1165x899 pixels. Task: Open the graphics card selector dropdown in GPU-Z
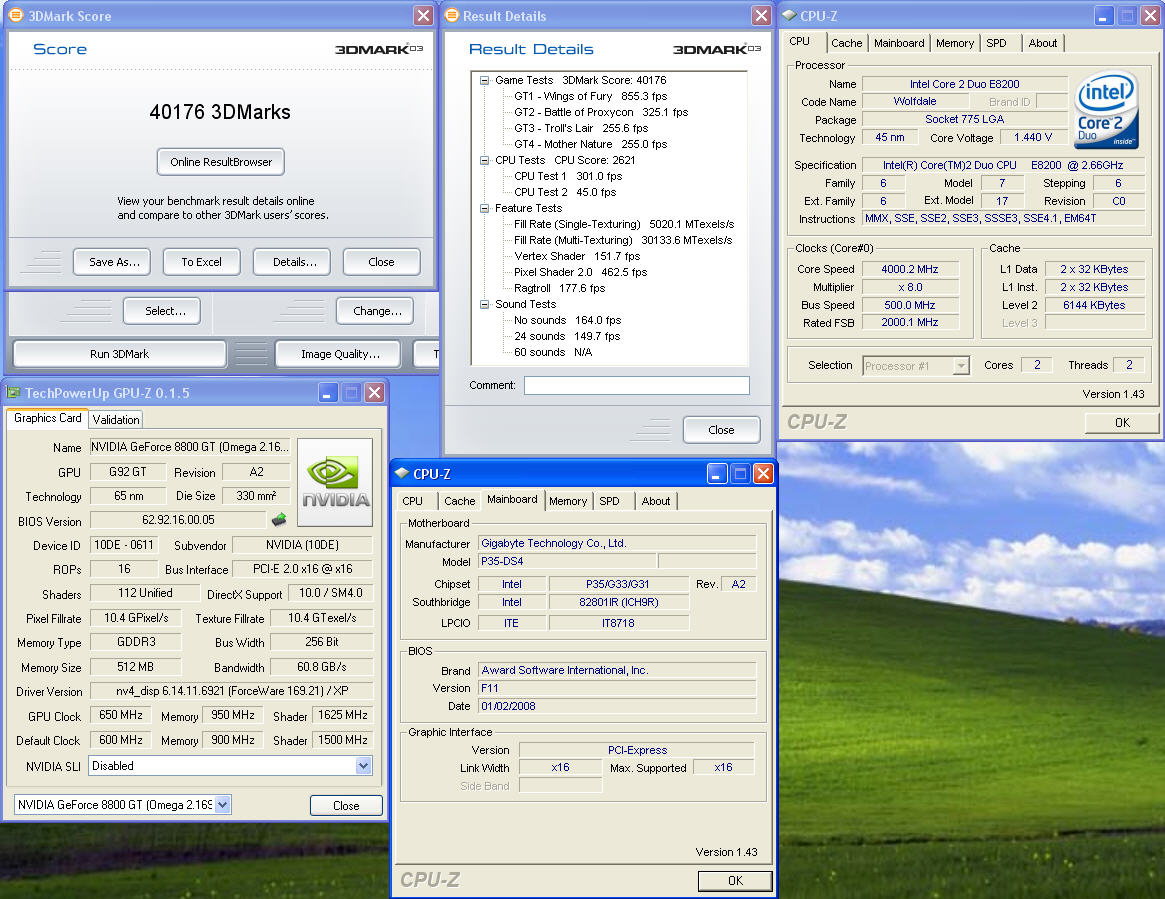tap(223, 804)
